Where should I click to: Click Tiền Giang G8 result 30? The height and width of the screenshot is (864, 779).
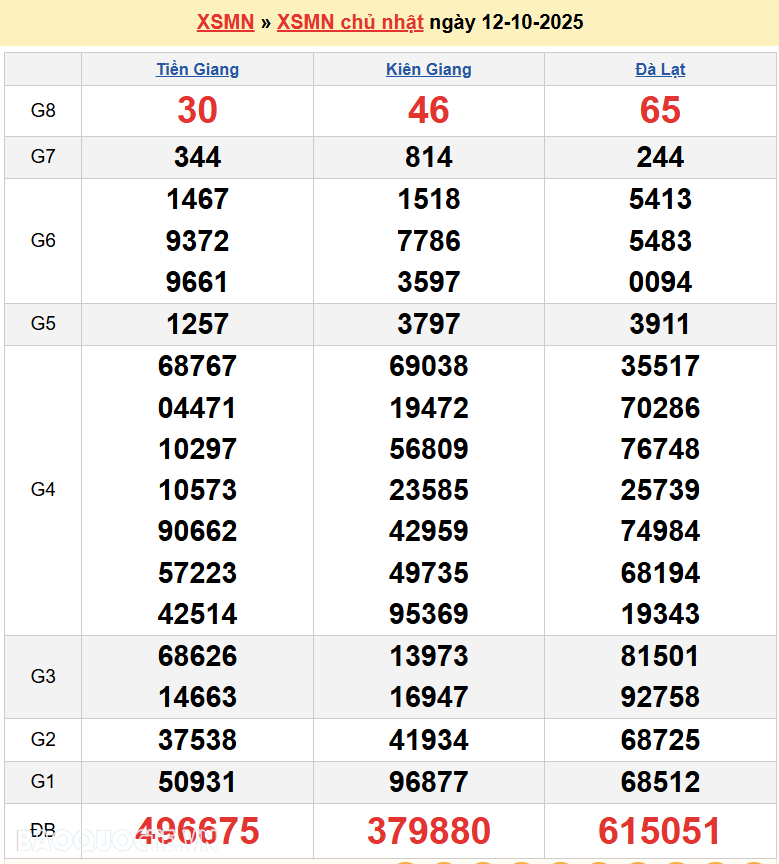[x=197, y=111]
